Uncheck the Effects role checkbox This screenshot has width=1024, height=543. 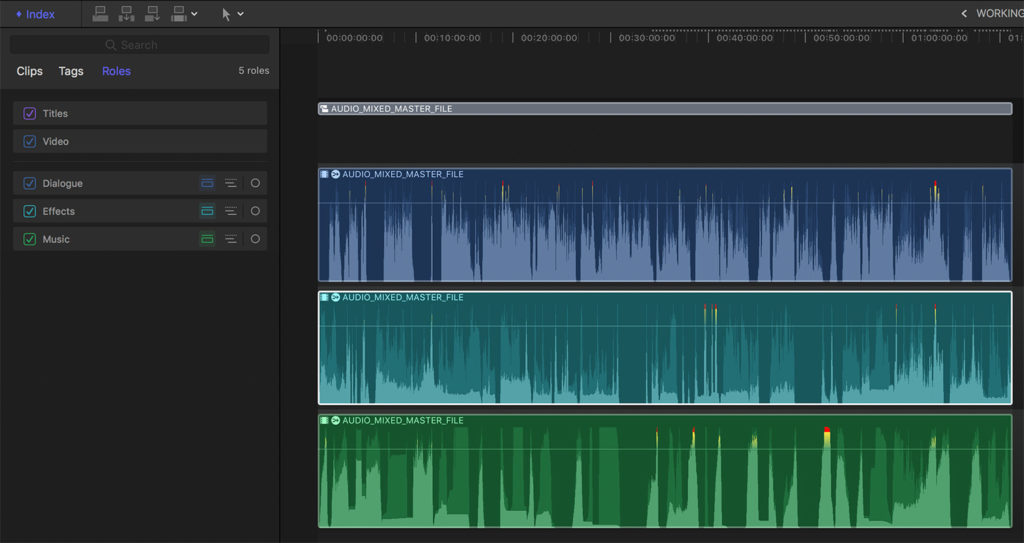point(29,211)
